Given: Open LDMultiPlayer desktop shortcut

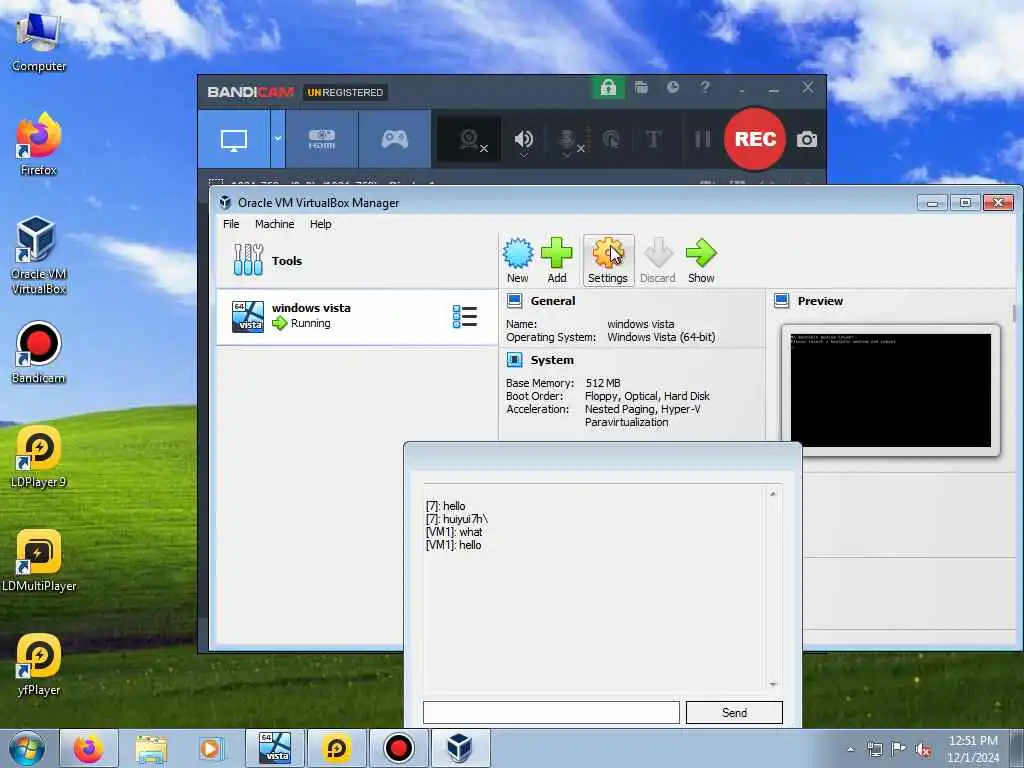Looking at the screenshot, I should (39, 560).
